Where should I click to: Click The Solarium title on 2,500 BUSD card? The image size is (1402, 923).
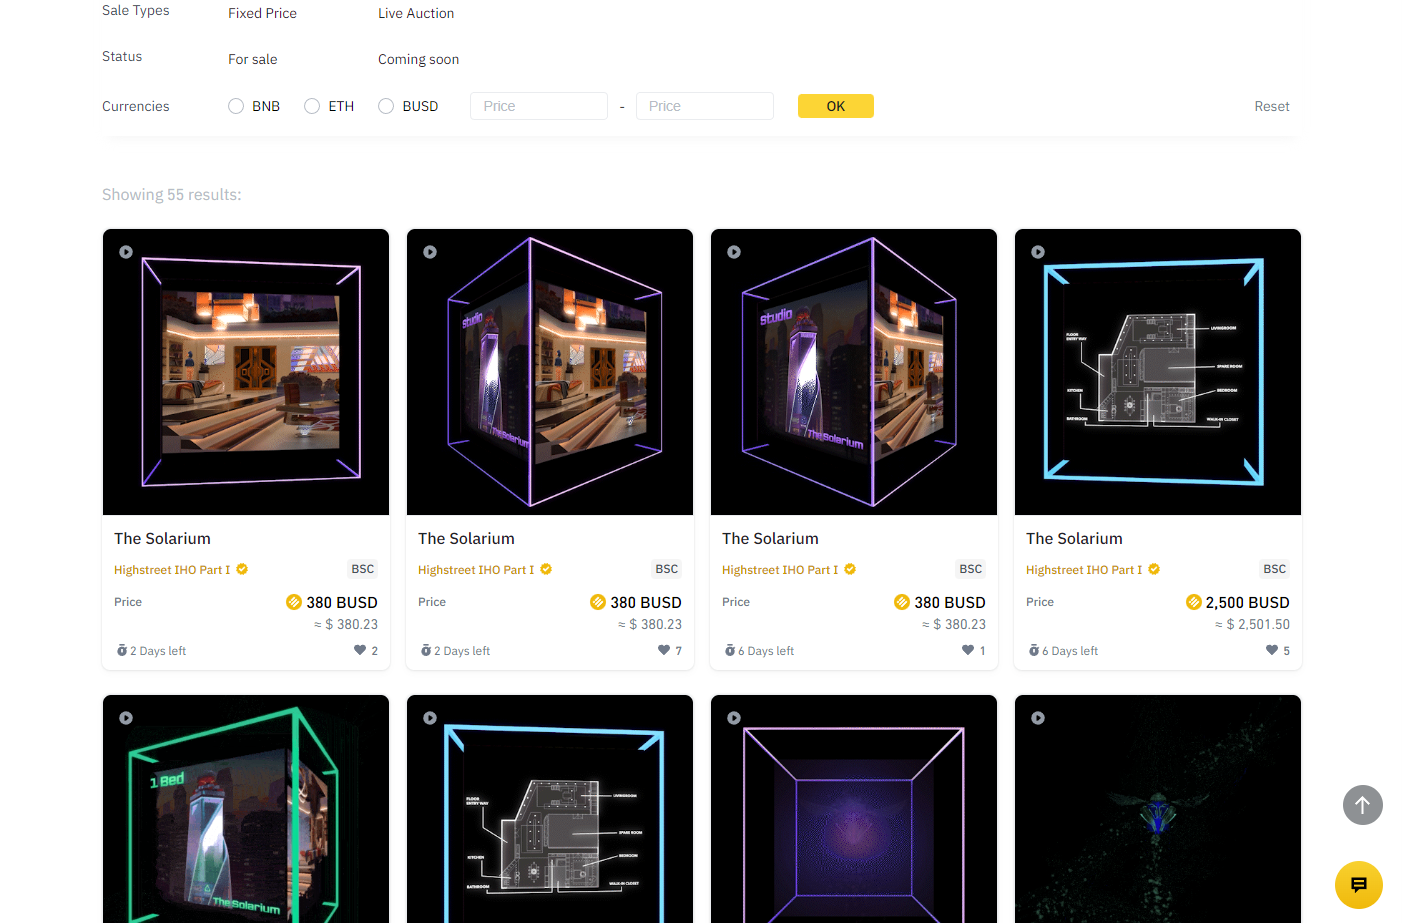pos(1074,538)
